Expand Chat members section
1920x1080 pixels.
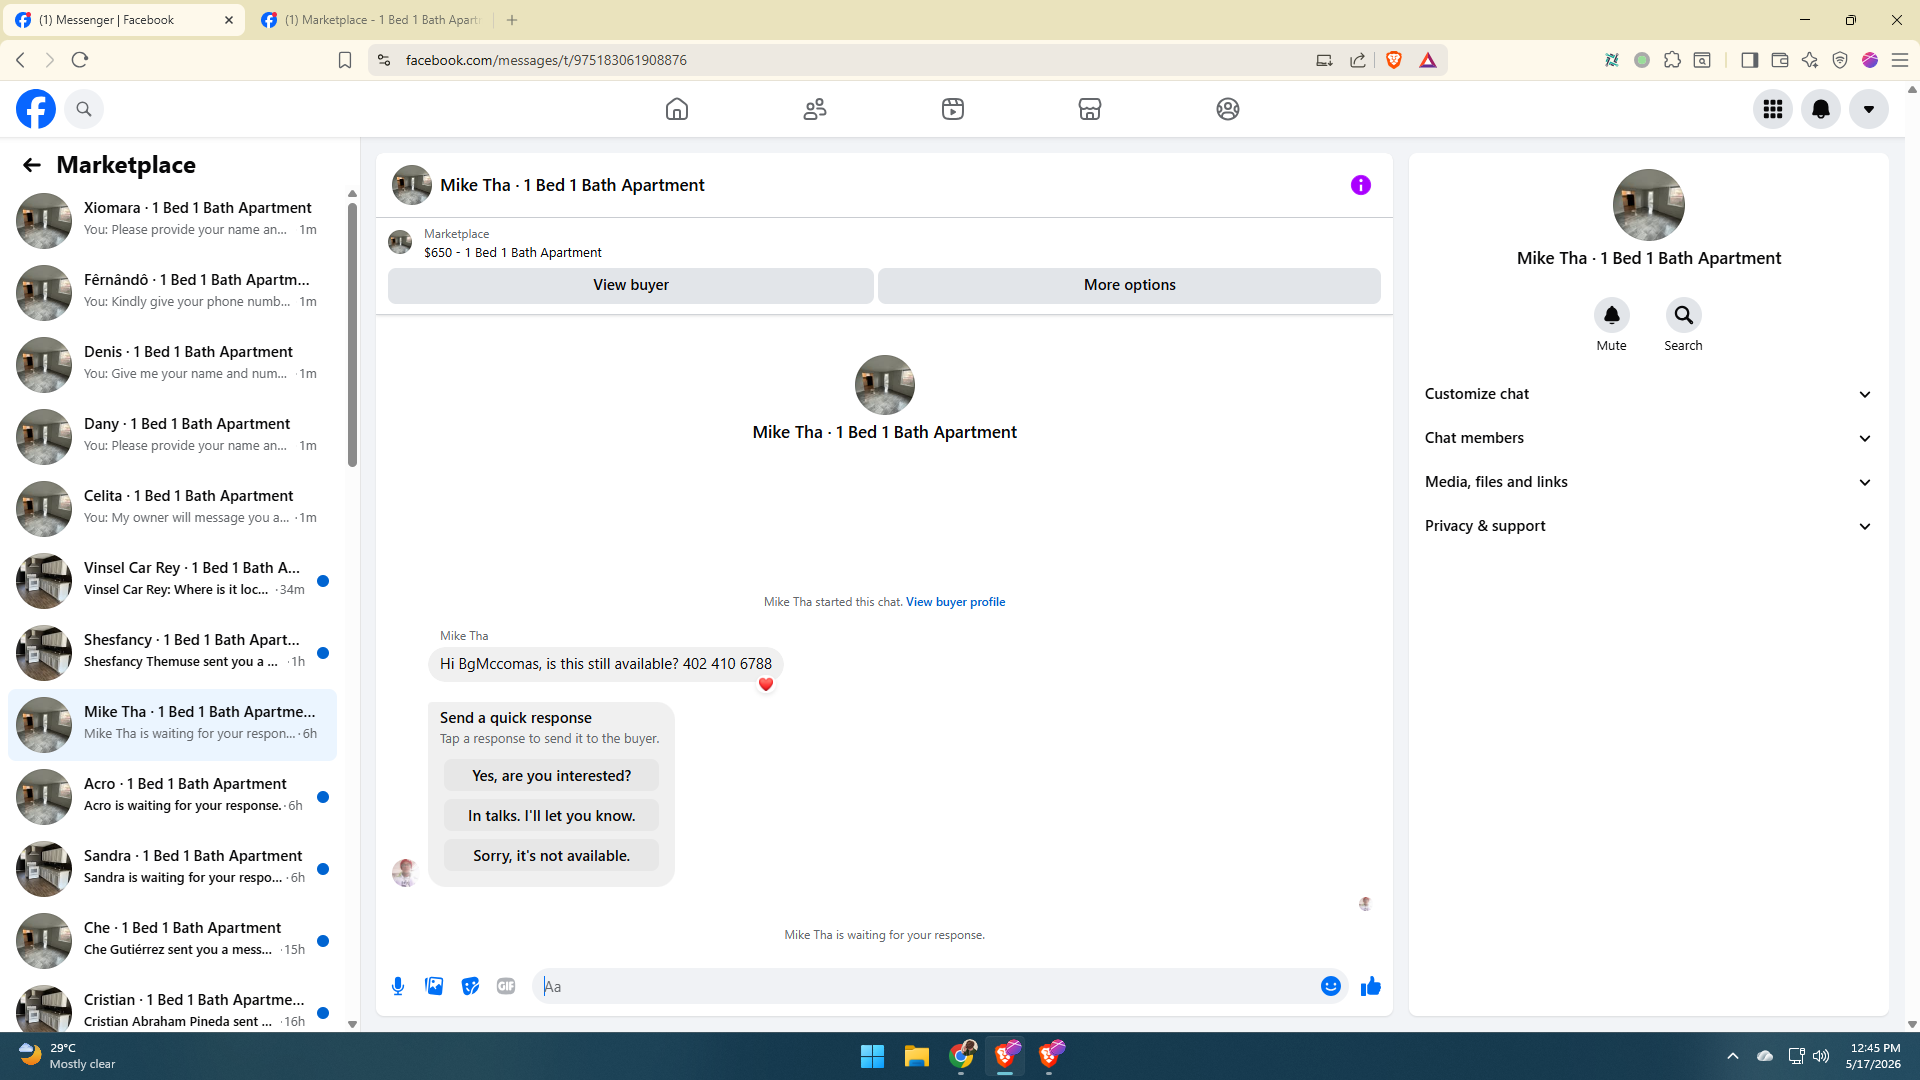[x=1649, y=438]
